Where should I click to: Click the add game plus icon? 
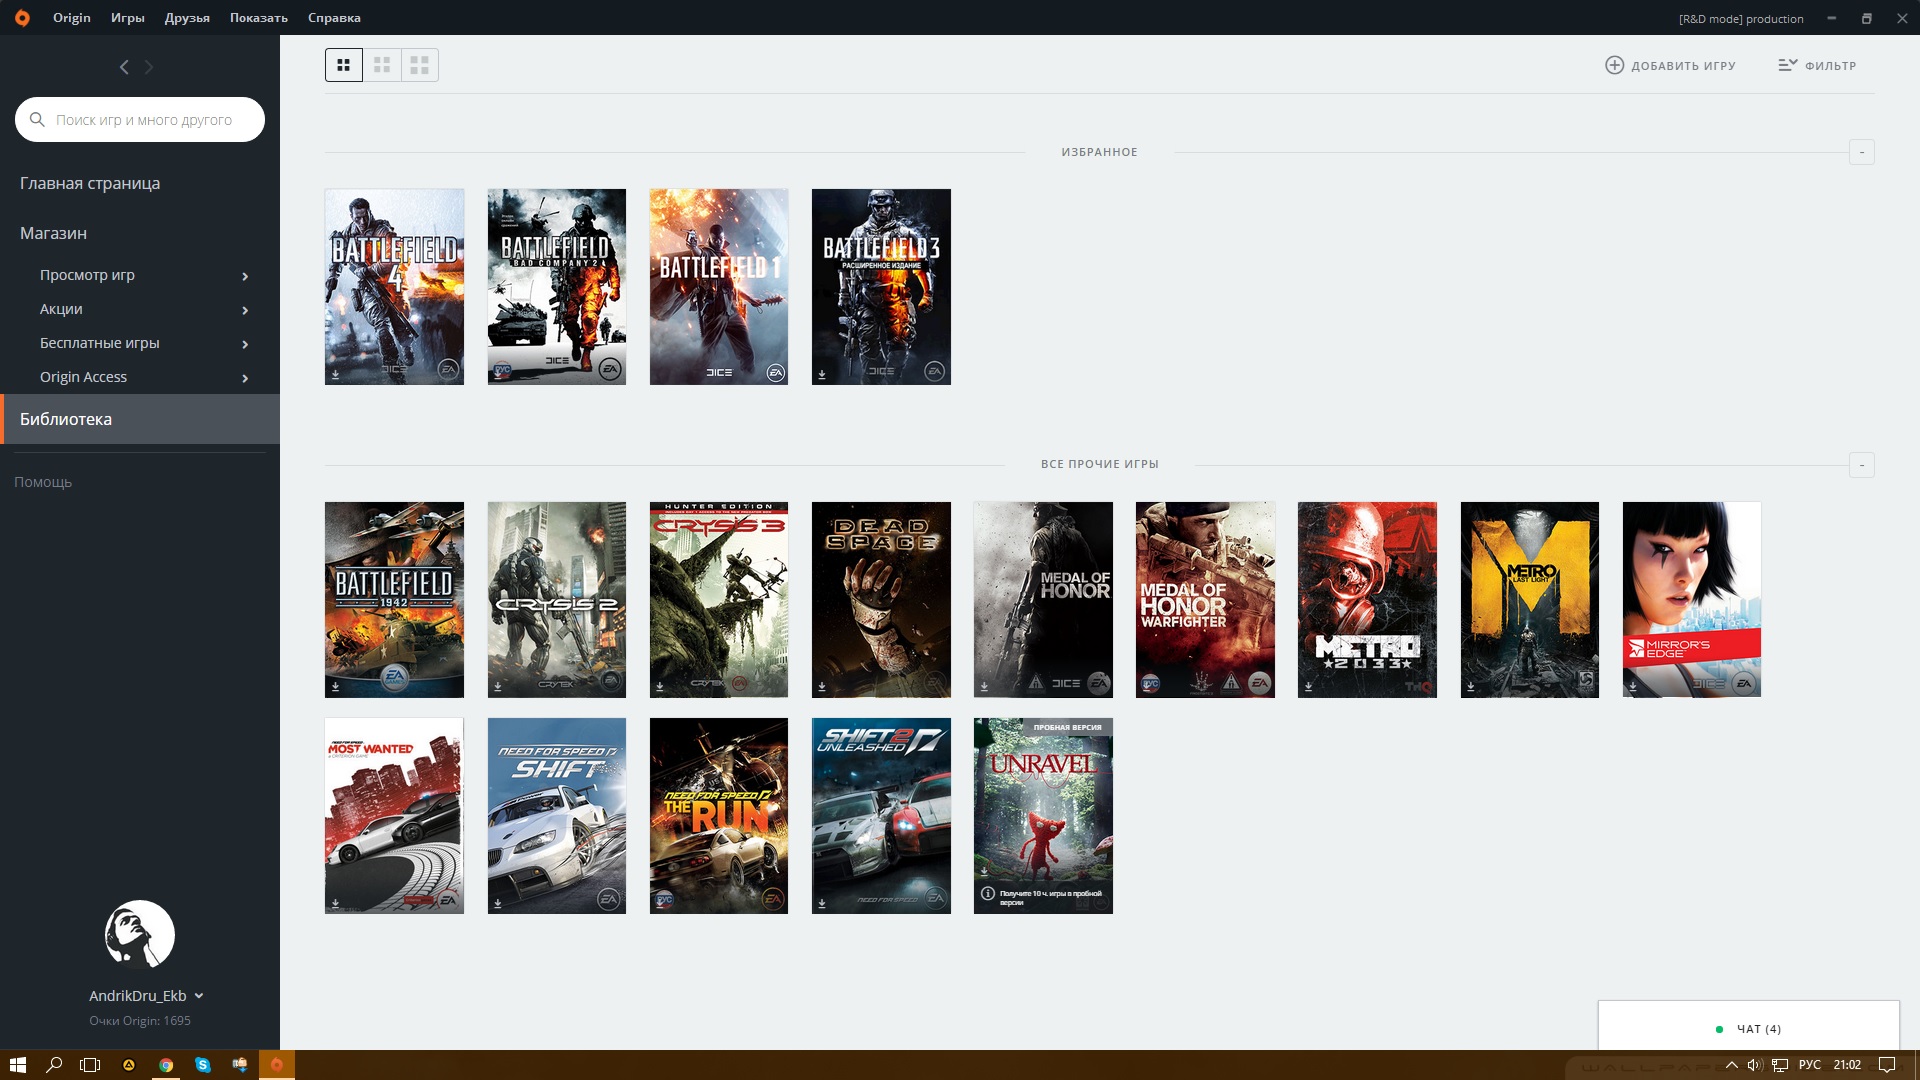point(1614,65)
